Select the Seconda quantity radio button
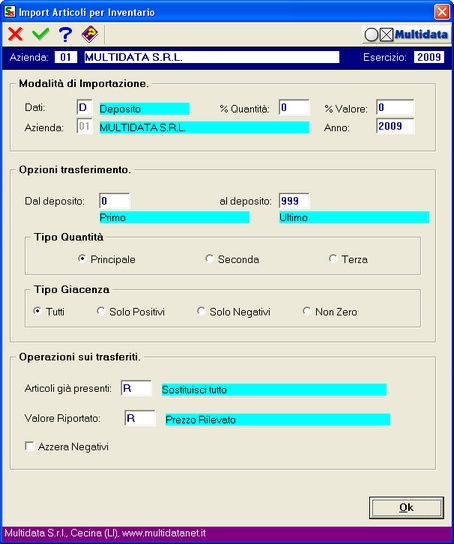 [209, 259]
